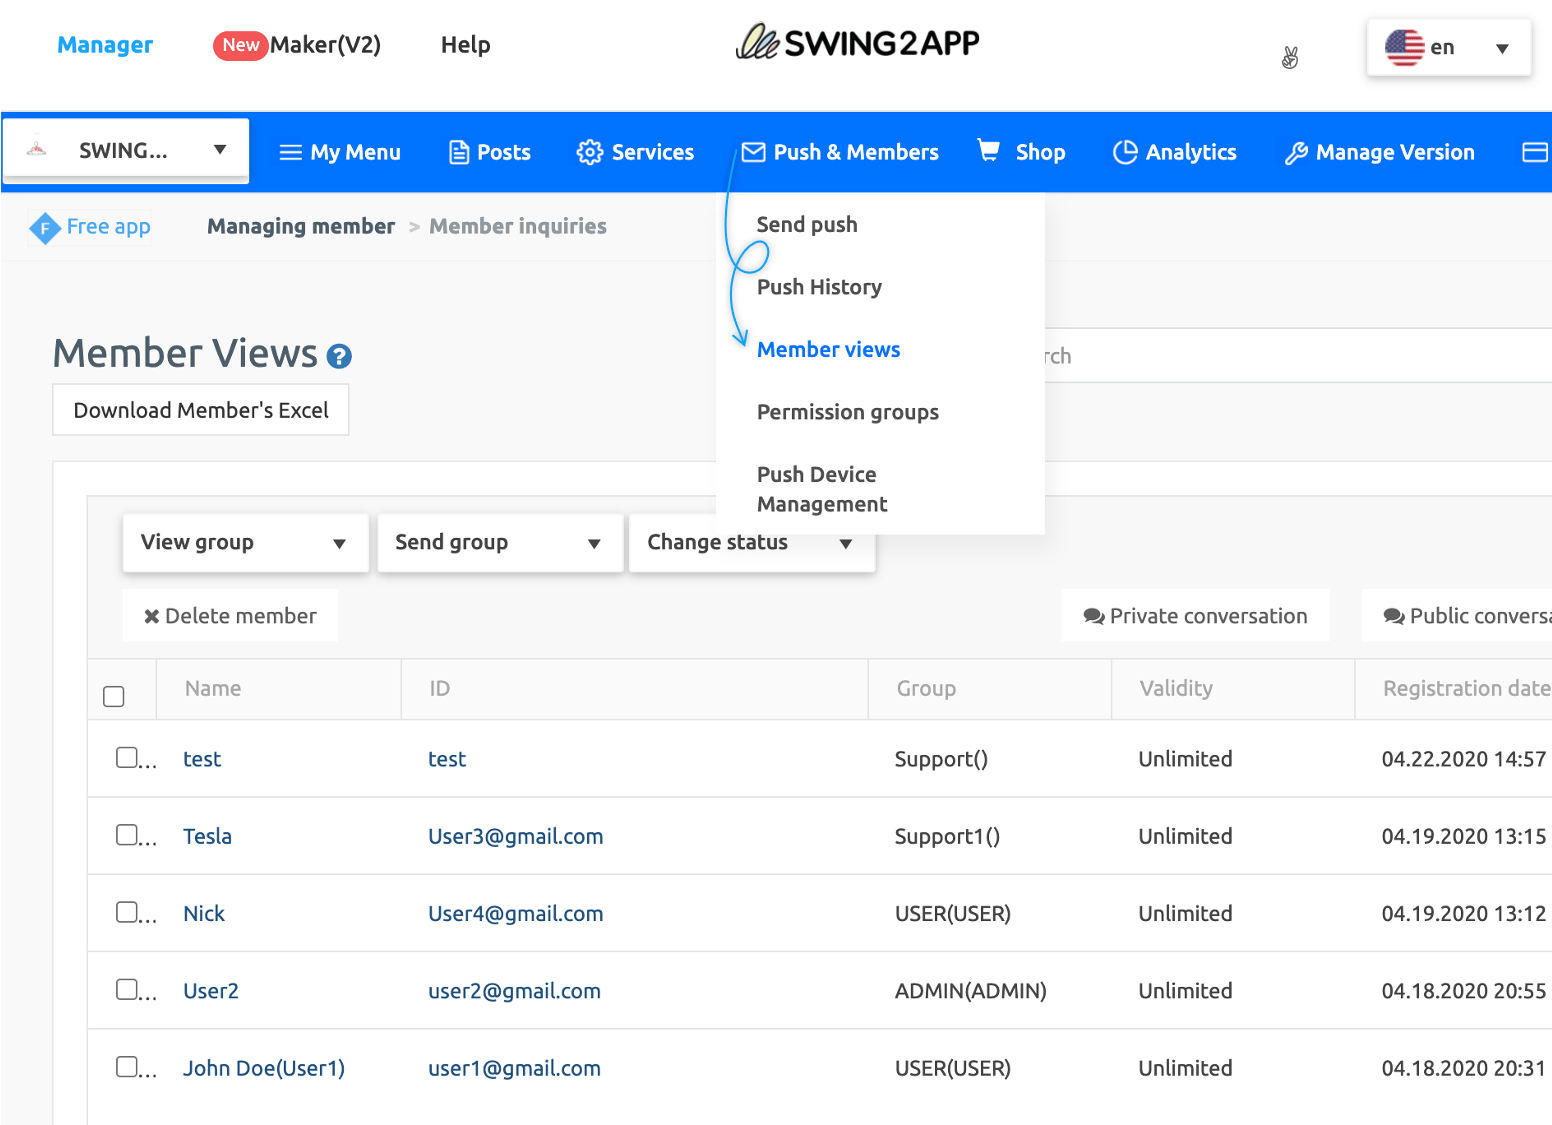This screenshot has width=1552, height=1125.
Task: Click the Private conversation button
Action: point(1195,616)
